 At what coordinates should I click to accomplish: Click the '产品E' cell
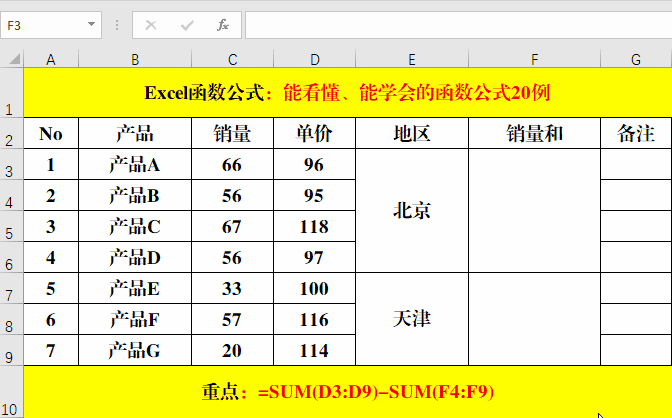pos(135,288)
